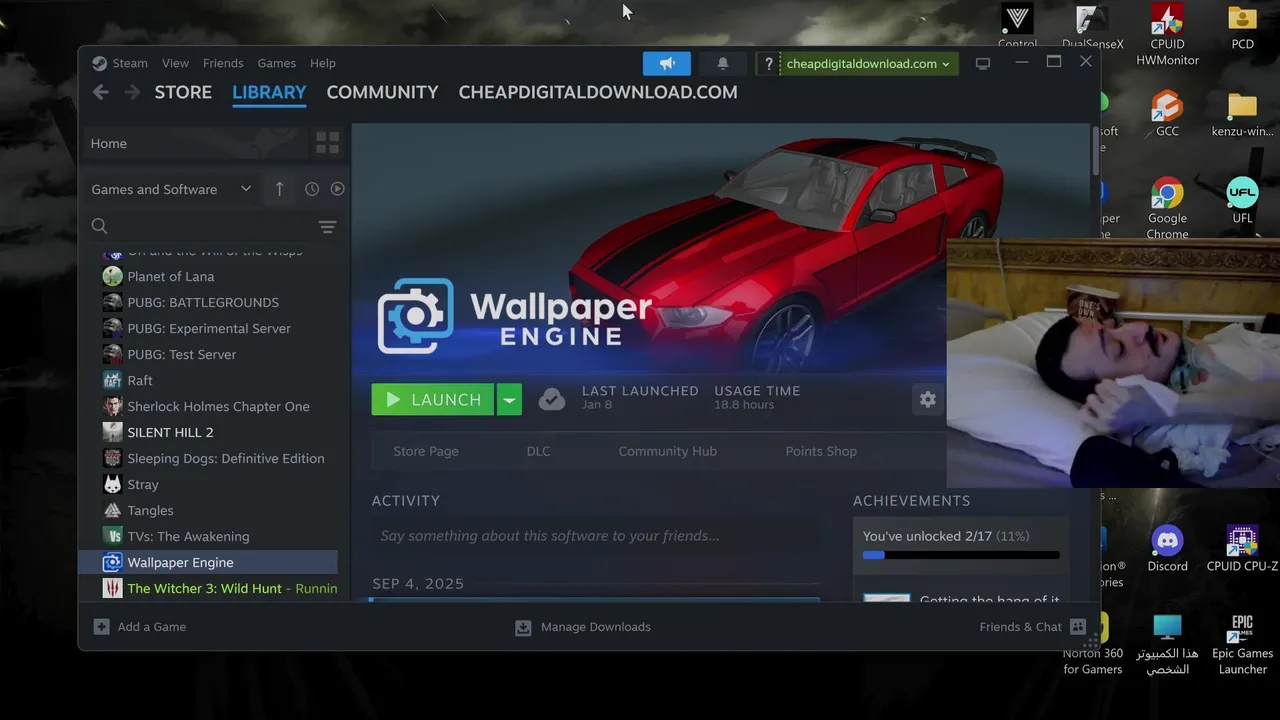Viewport: 1280px width, 720px height.
Task: Open CPUID CPU-Z desktop icon
Action: tap(1242, 548)
